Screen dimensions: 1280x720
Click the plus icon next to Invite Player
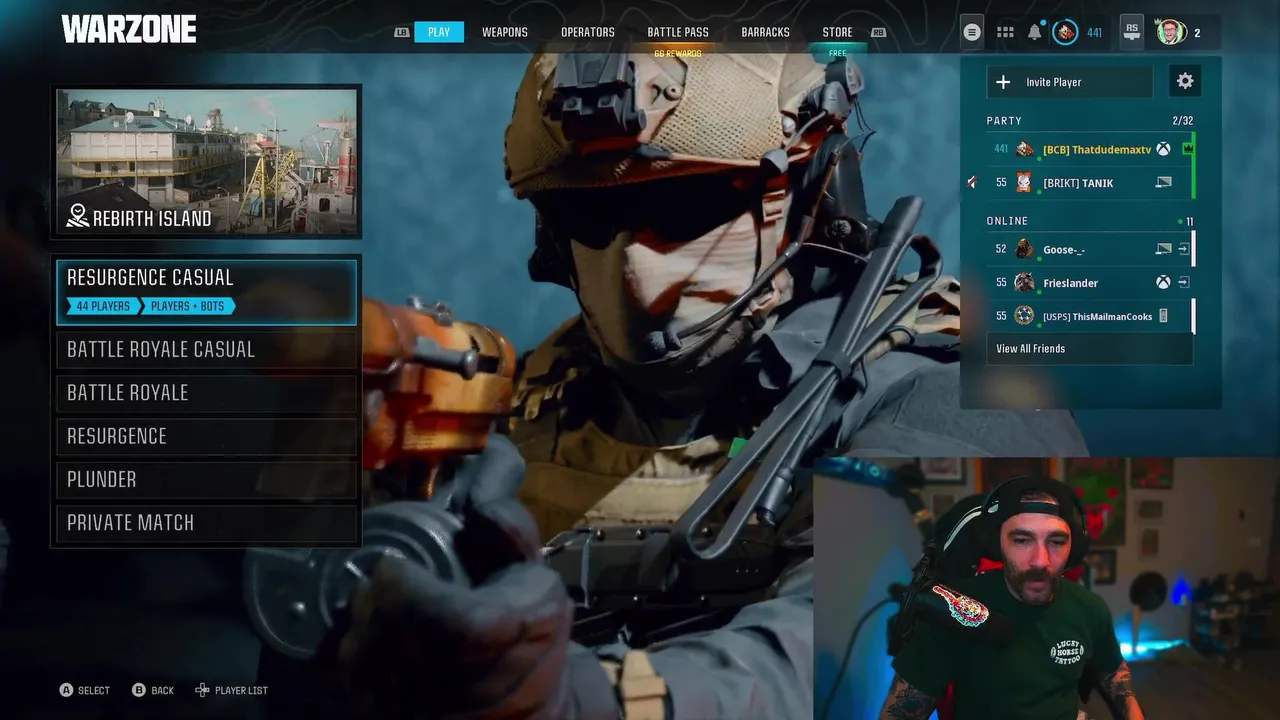pos(1003,82)
